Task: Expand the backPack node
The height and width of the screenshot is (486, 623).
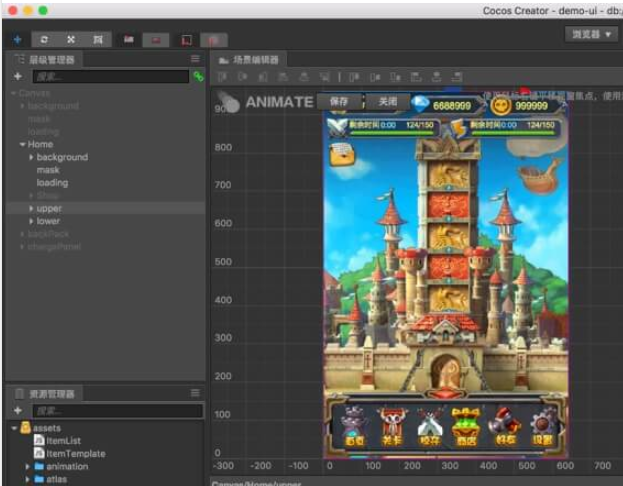Action: click(x=22, y=234)
